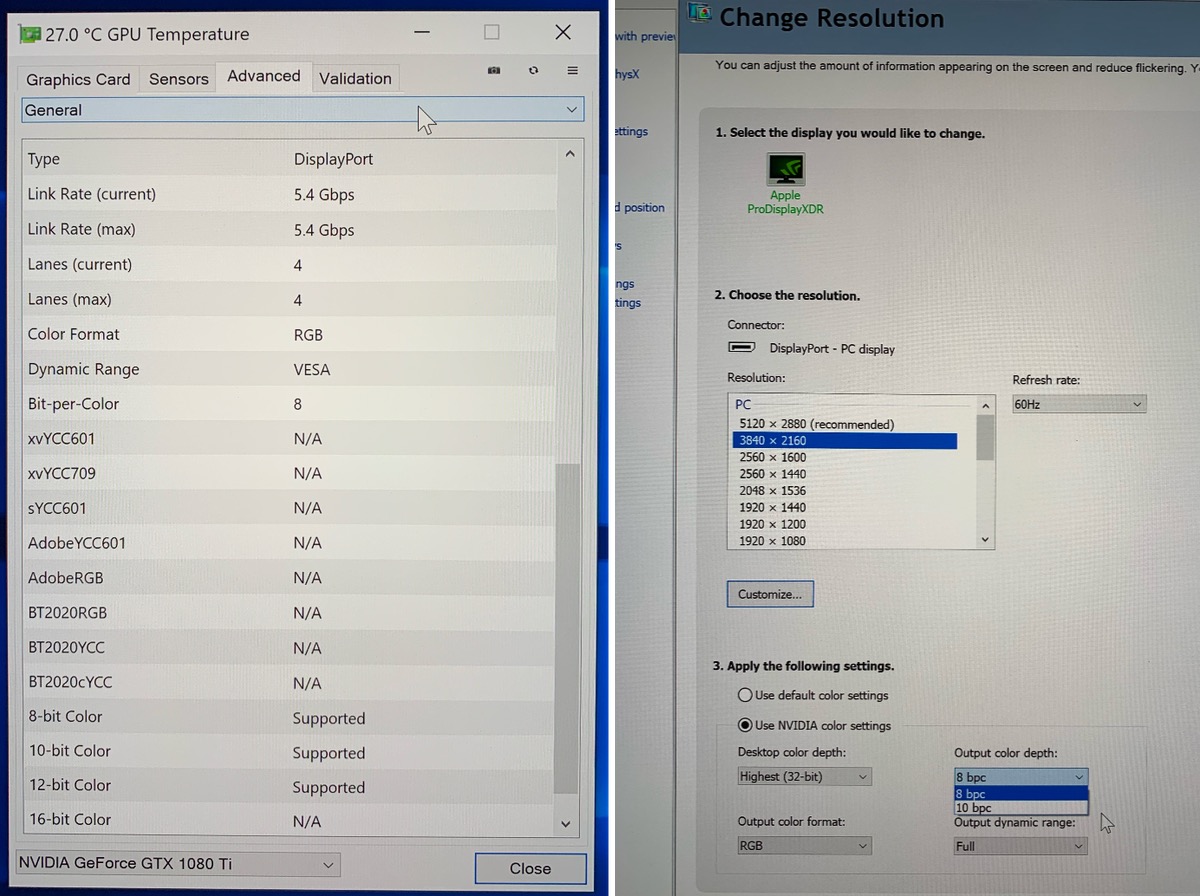
Task: Choose 10 bpc output color depth option
Action: point(1021,808)
